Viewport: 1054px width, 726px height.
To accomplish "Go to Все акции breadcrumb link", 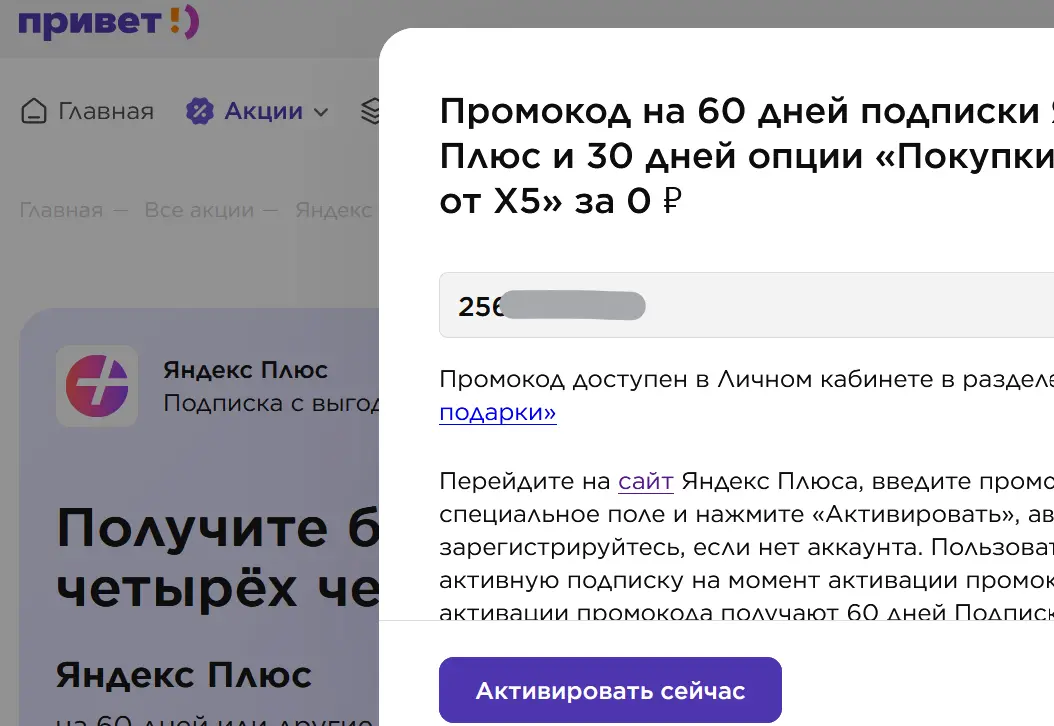I will tap(200, 210).
